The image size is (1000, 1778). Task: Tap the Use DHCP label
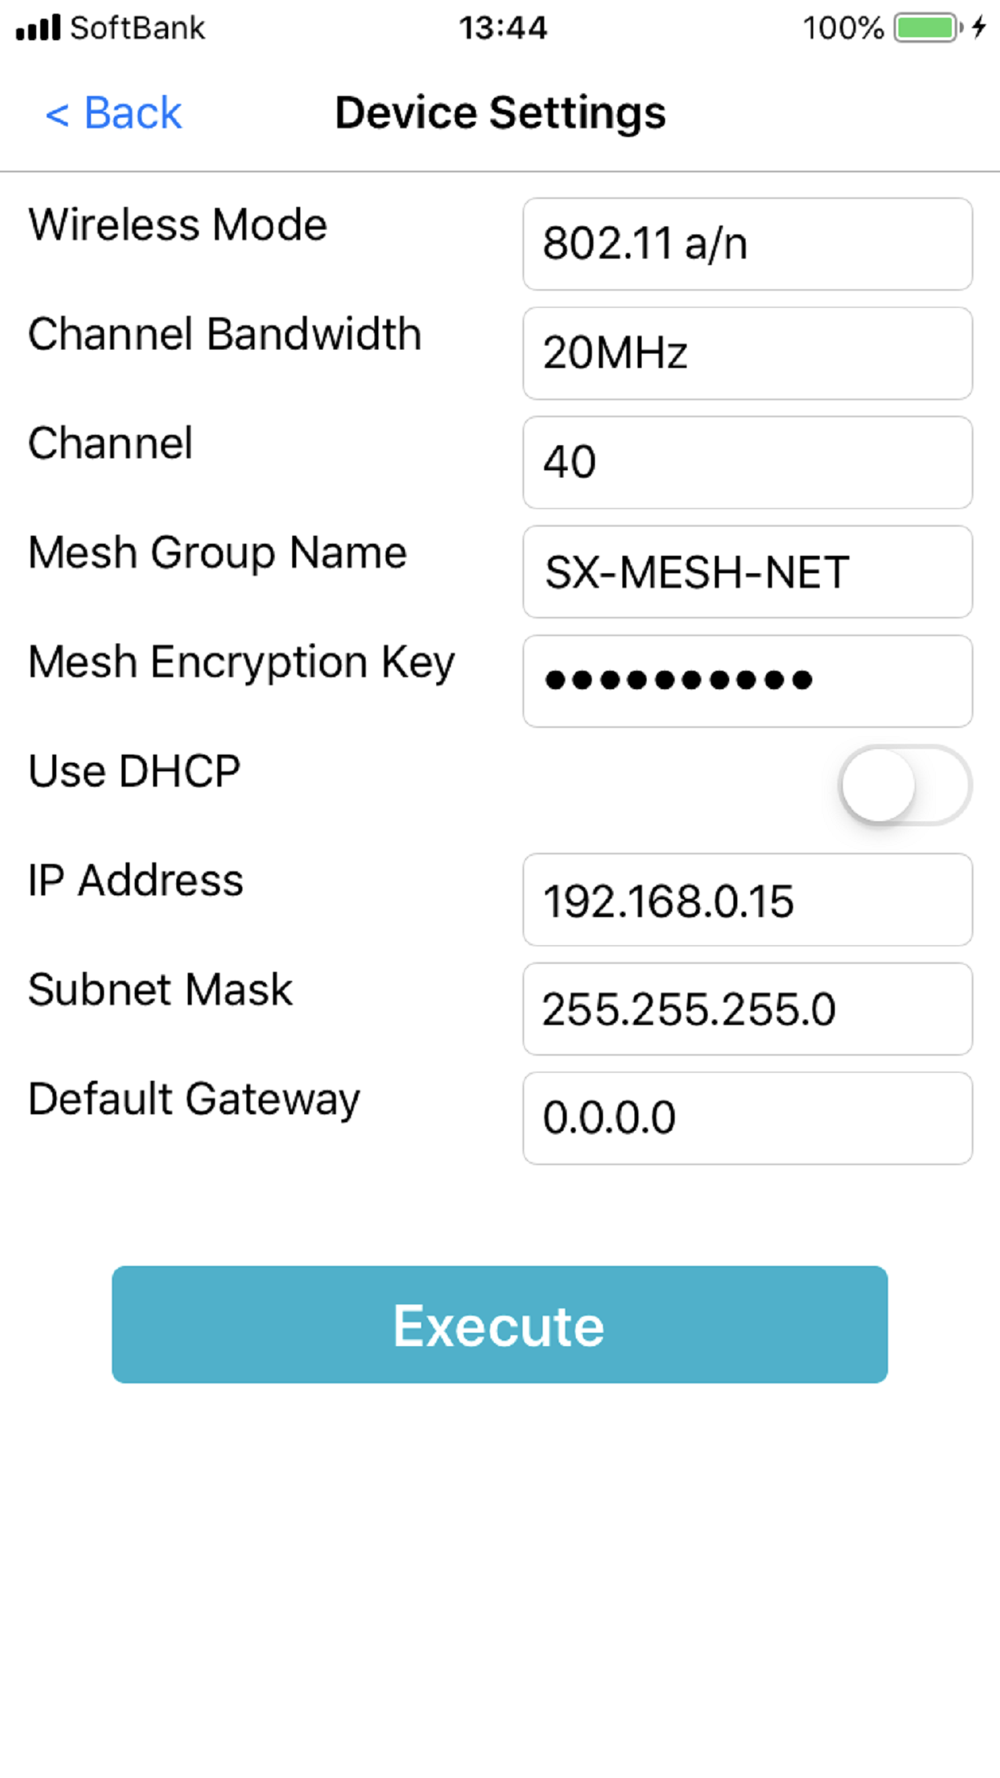[x=135, y=771]
